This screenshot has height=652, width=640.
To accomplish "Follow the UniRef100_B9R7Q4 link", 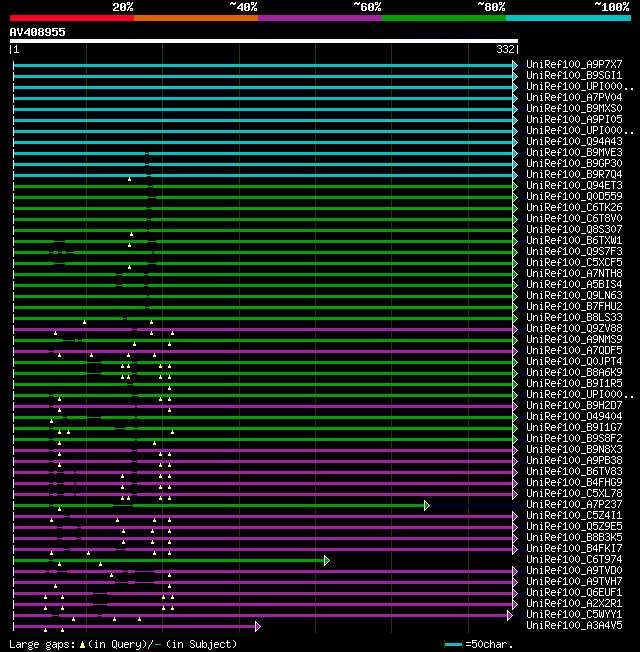I will pyautogui.click(x=574, y=174).
